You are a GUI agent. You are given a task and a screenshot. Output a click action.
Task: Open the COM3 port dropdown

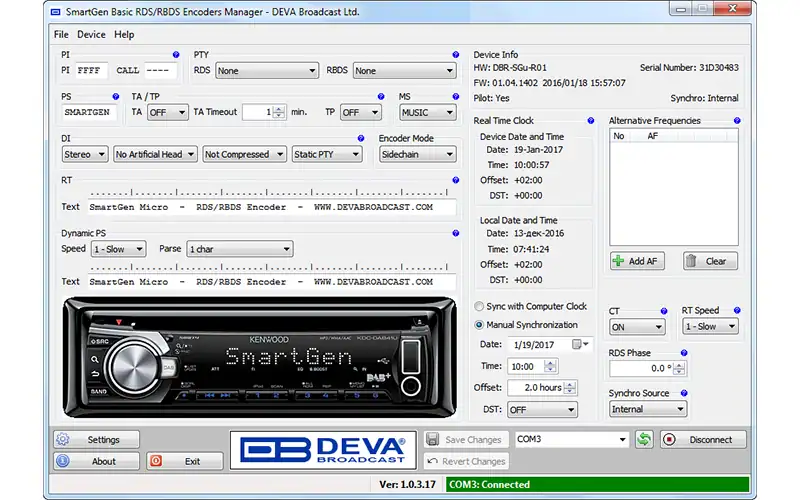coord(571,439)
